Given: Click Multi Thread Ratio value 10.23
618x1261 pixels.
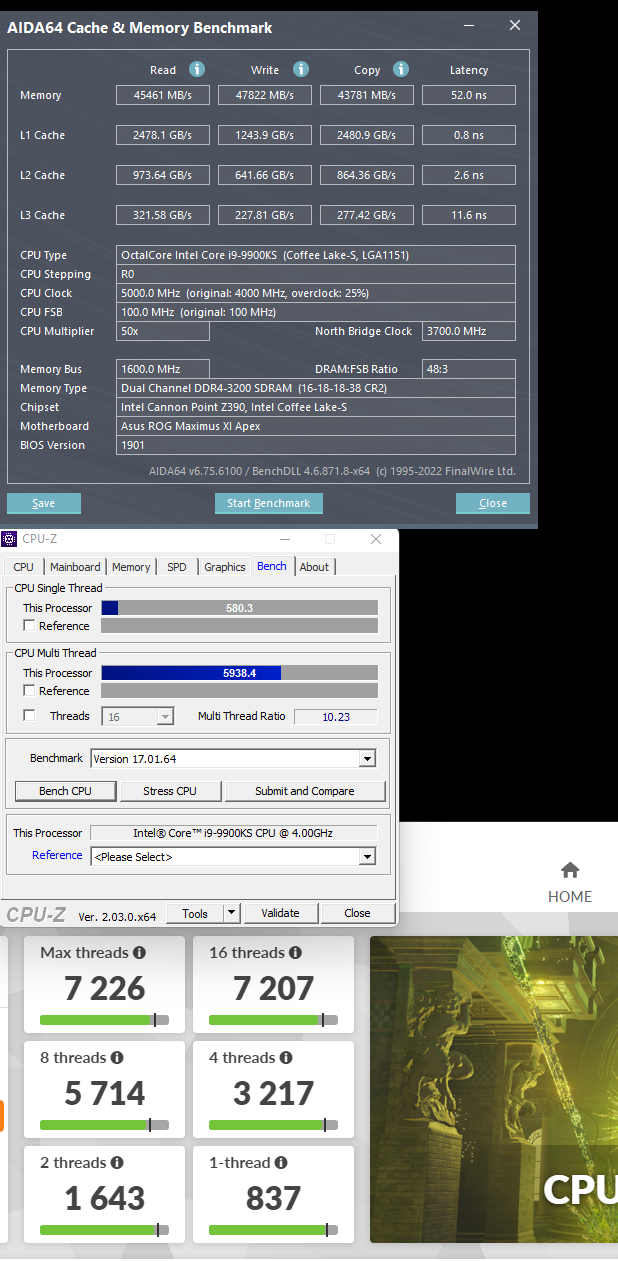Looking at the screenshot, I should point(335,716).
